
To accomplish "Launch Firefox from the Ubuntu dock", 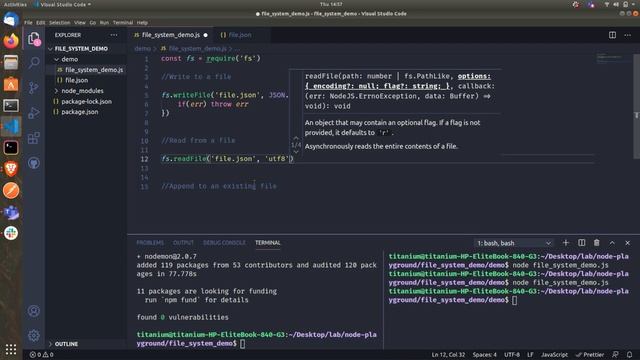I will pyautogui.click(x=11, y=41).
